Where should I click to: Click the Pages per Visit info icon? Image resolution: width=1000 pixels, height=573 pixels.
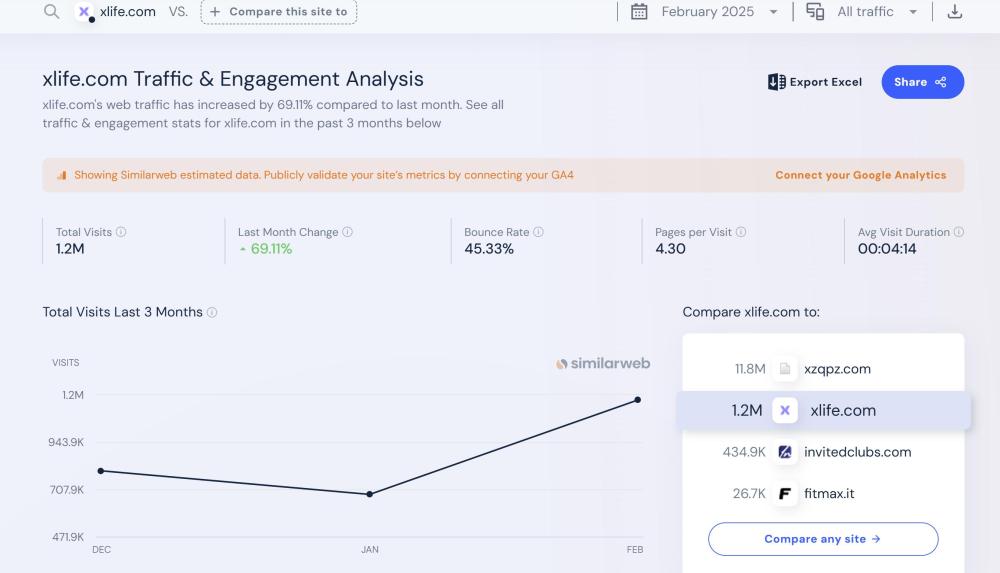pyautogui.click(x=741, y=232)
